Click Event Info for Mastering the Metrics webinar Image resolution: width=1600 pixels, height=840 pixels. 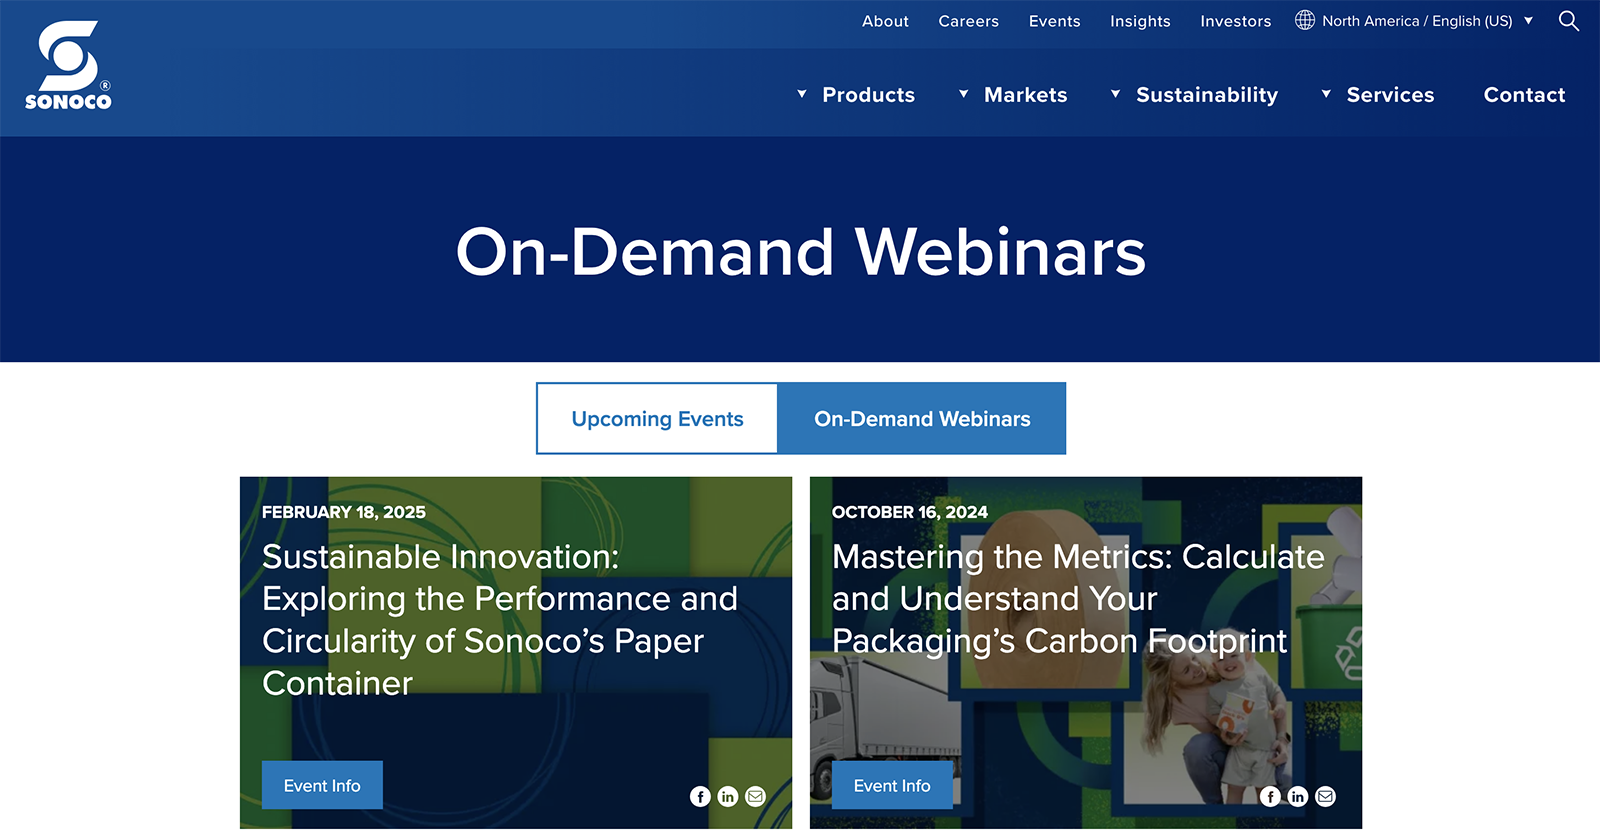[x=892, y=785]
